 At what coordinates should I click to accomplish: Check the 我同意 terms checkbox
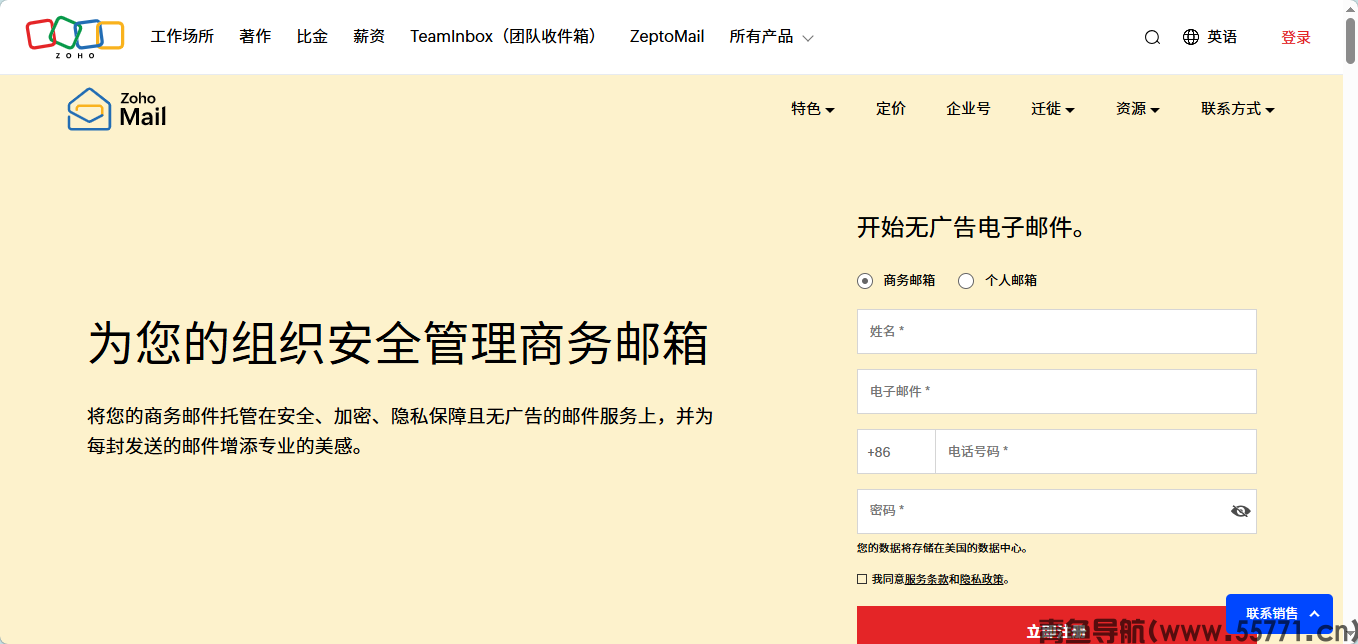point(862,579)
